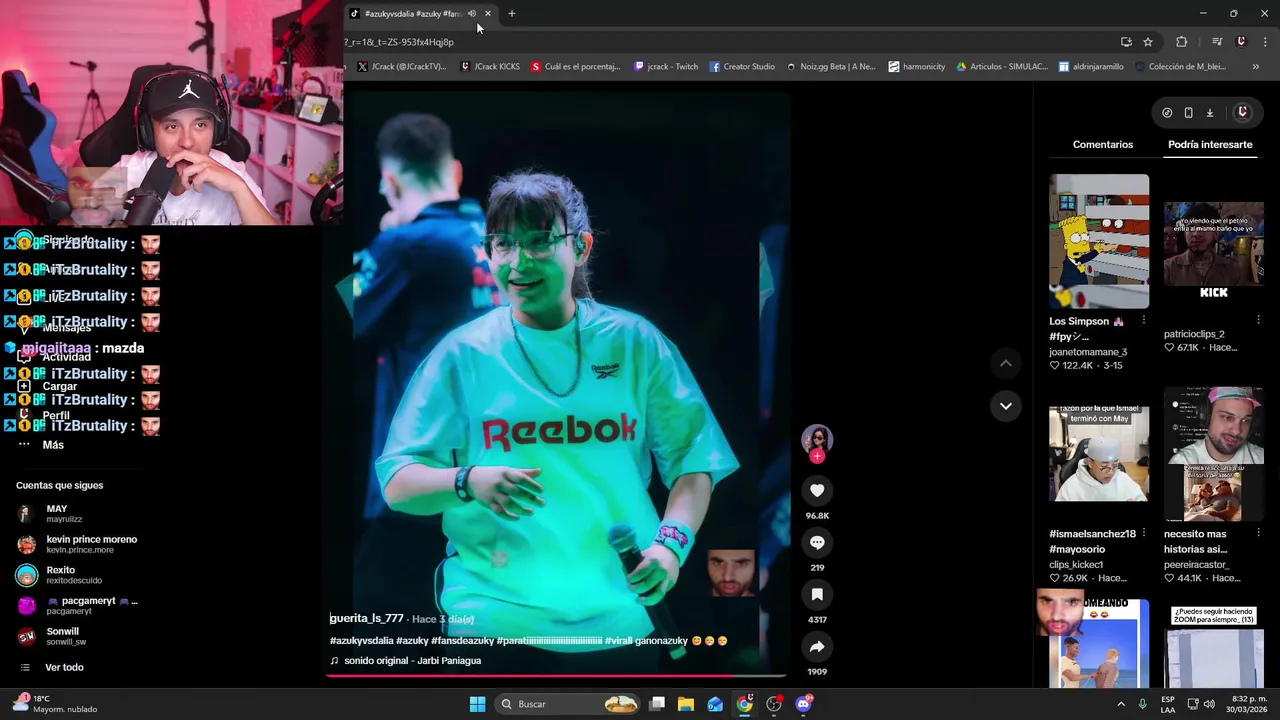
Task: Open options for necesito mas historias video
Action: [x=1258, y=534]
